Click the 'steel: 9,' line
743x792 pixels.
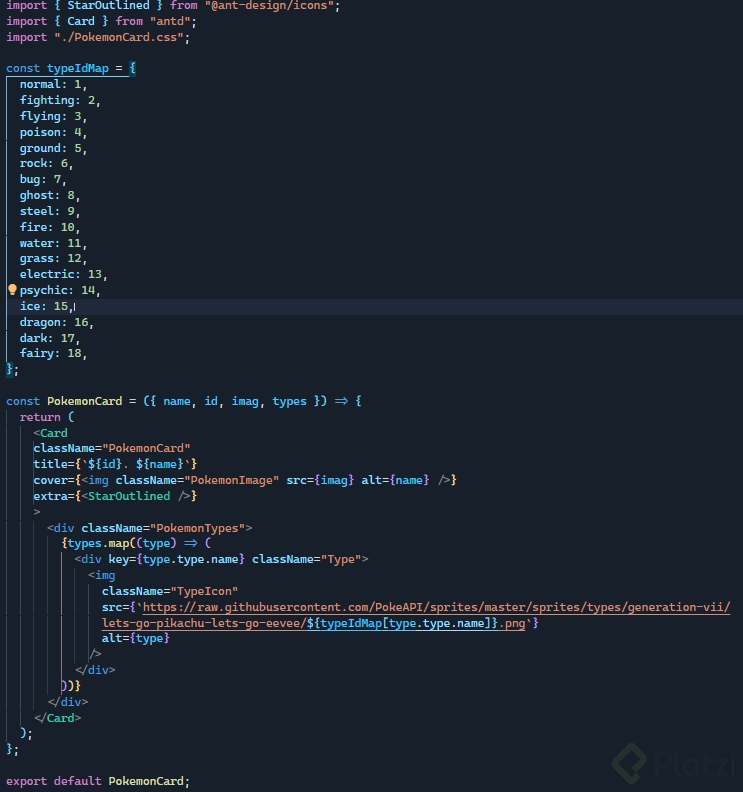[49, 211]
